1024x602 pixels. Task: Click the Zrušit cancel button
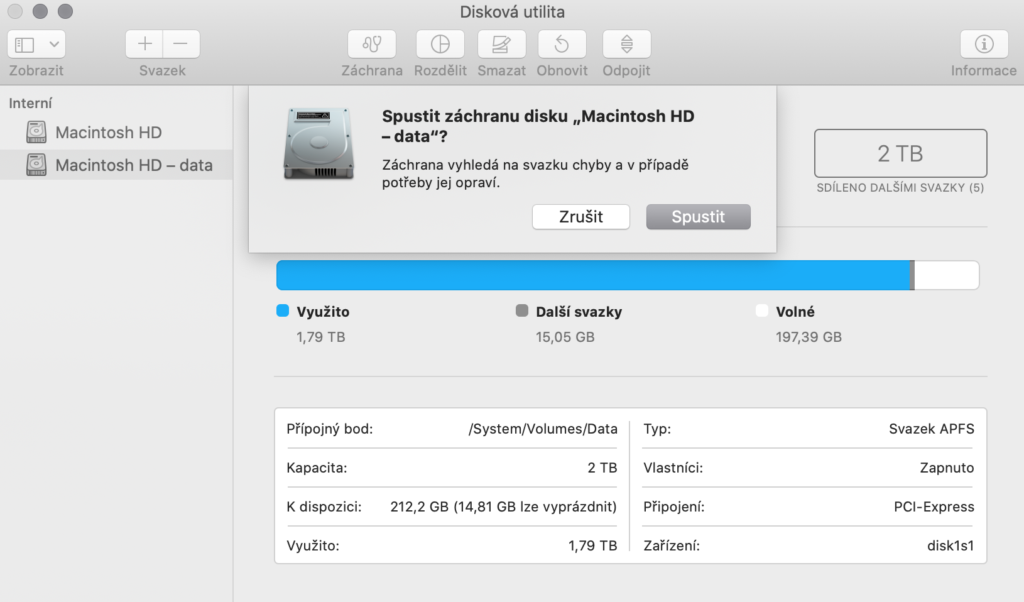(x=581, y=217)
